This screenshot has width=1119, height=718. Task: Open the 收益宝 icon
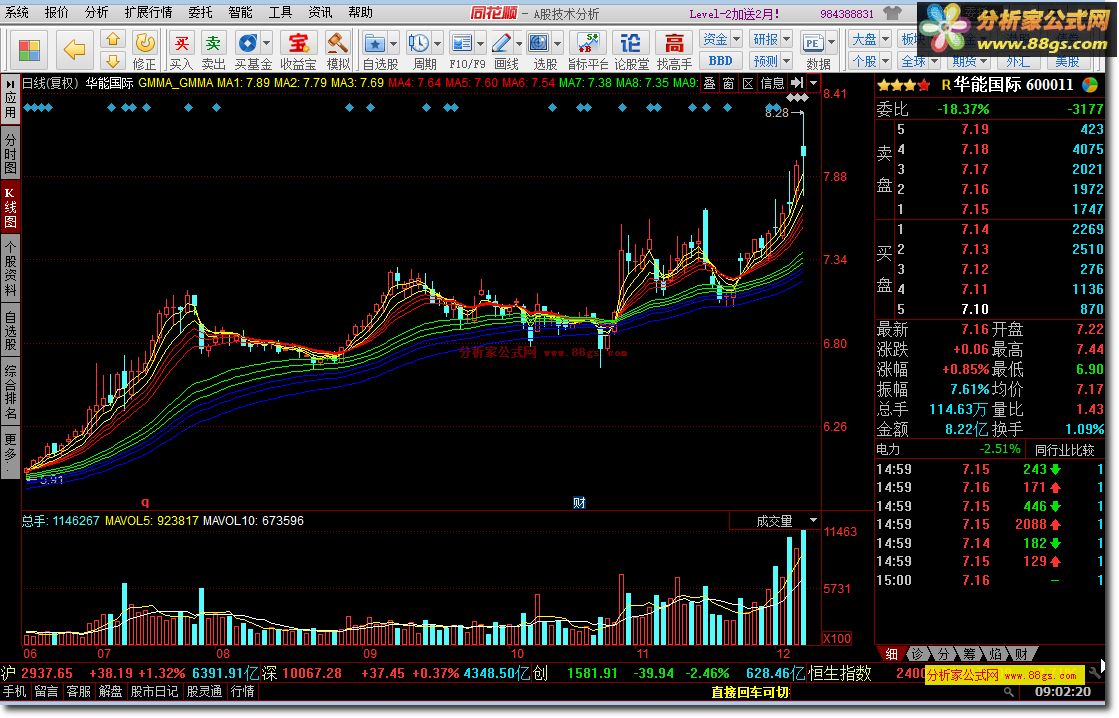(x=298, y=44)
